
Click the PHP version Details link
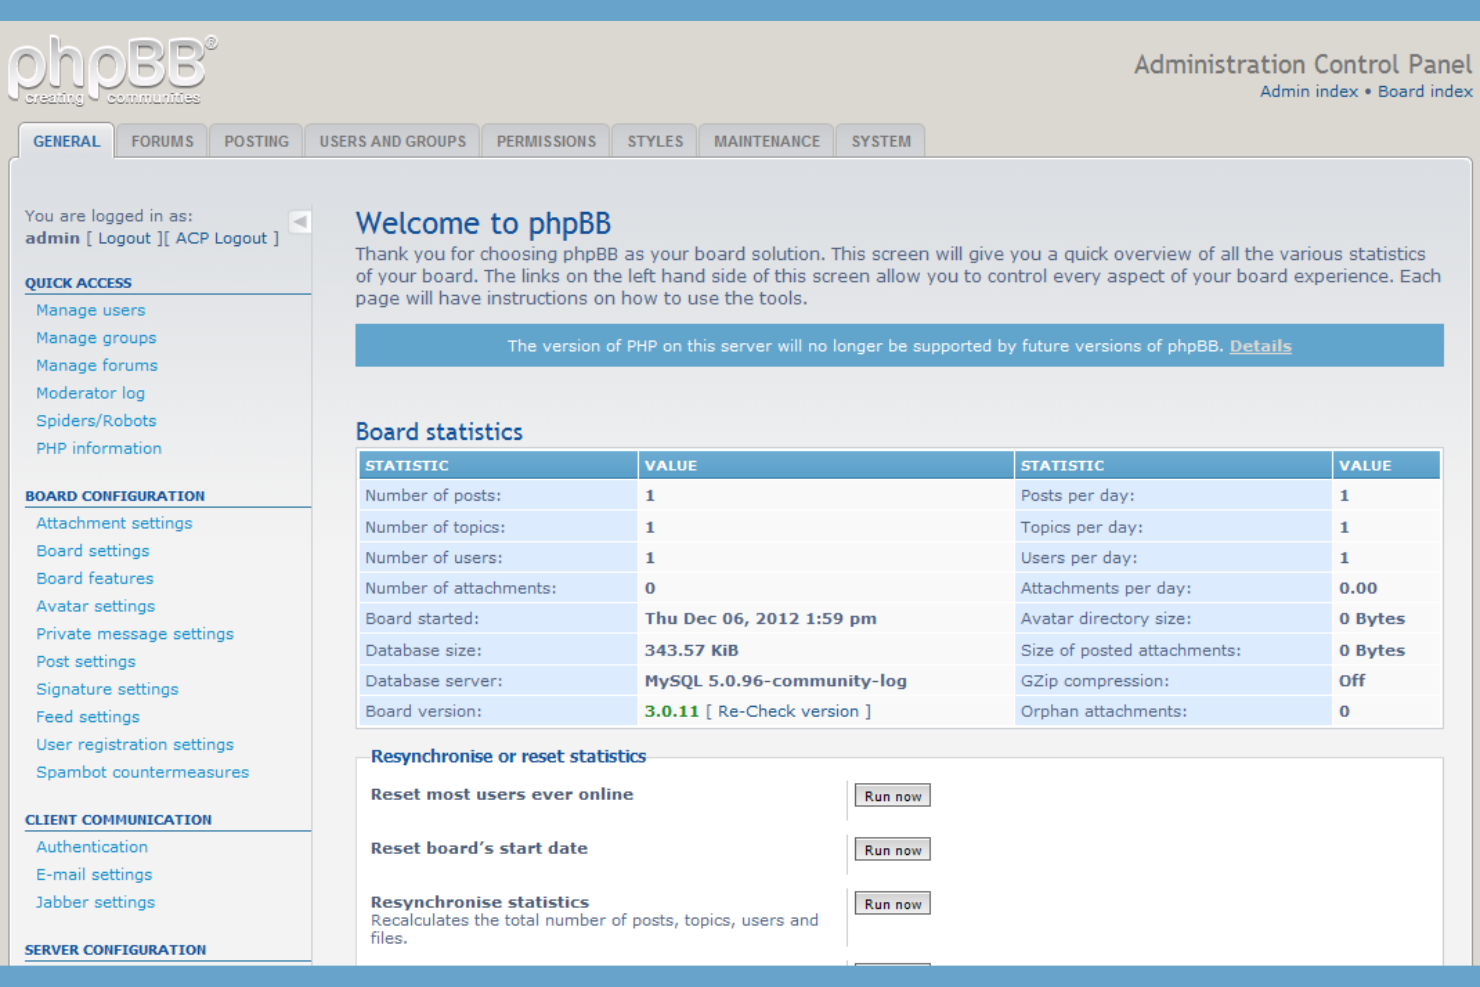(1260, 346)
